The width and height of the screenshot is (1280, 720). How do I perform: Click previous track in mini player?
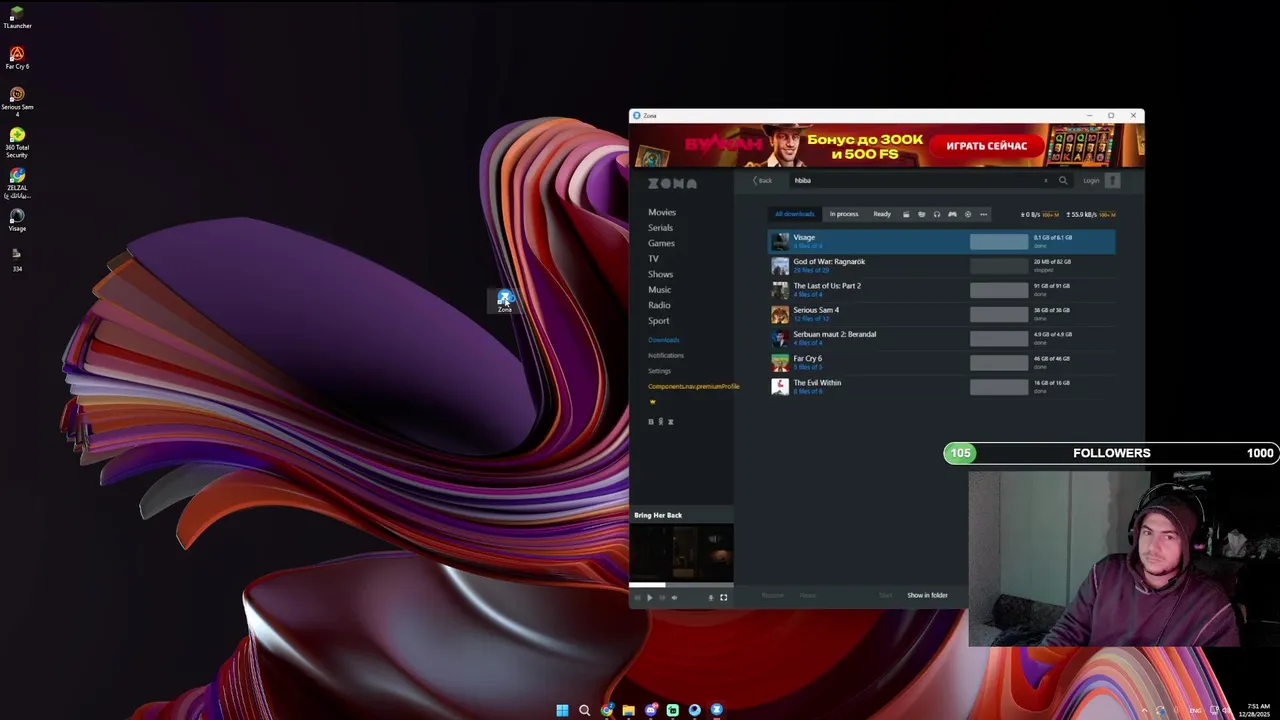637,598
